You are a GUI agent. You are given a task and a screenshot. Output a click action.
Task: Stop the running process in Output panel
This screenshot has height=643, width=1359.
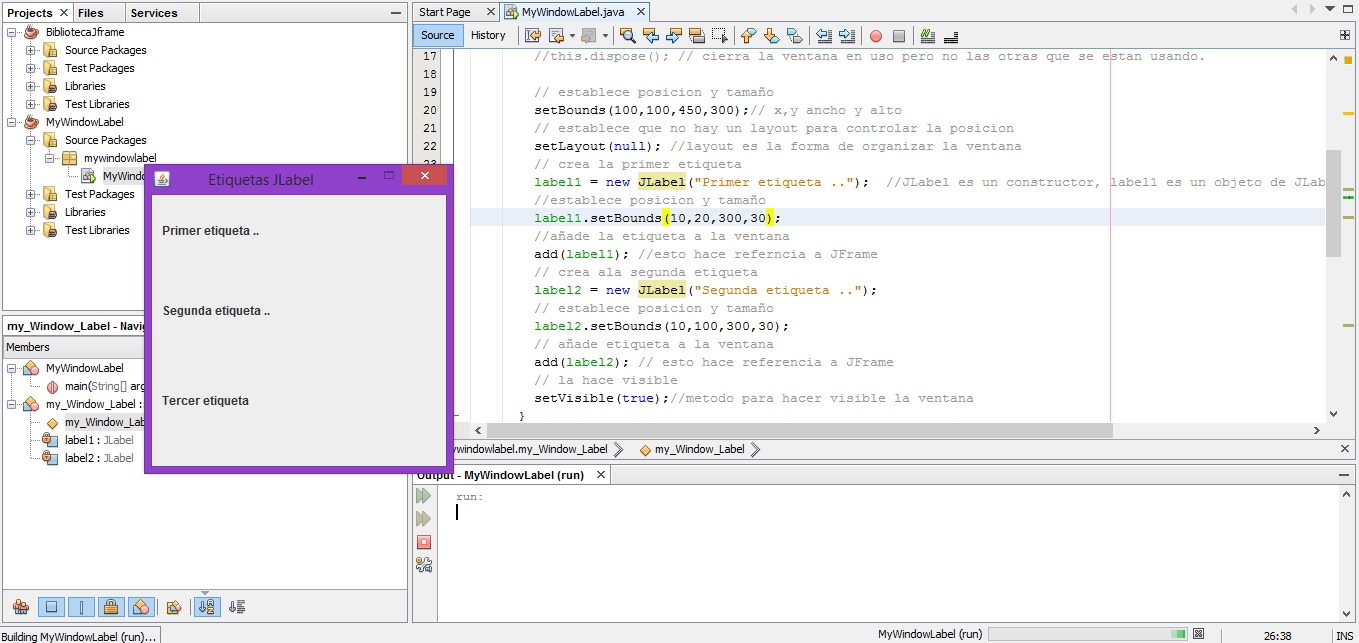coord(424,542)
